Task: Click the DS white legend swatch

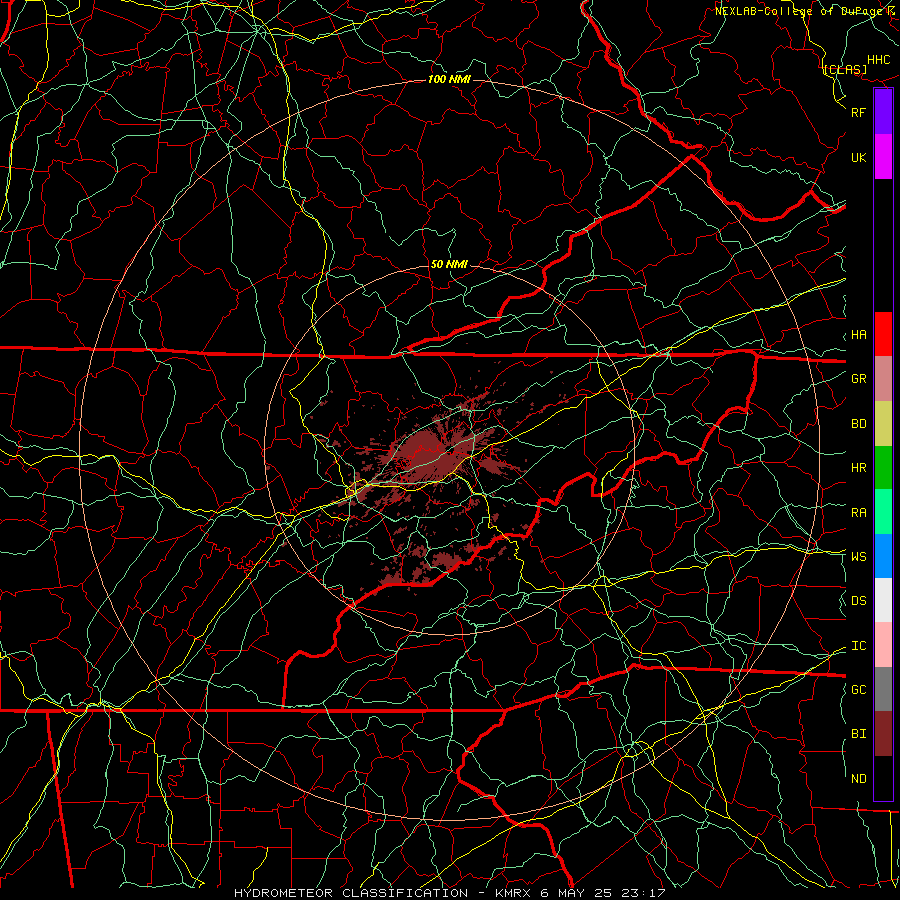Action: pyautogui.click(x=883, y=600)
